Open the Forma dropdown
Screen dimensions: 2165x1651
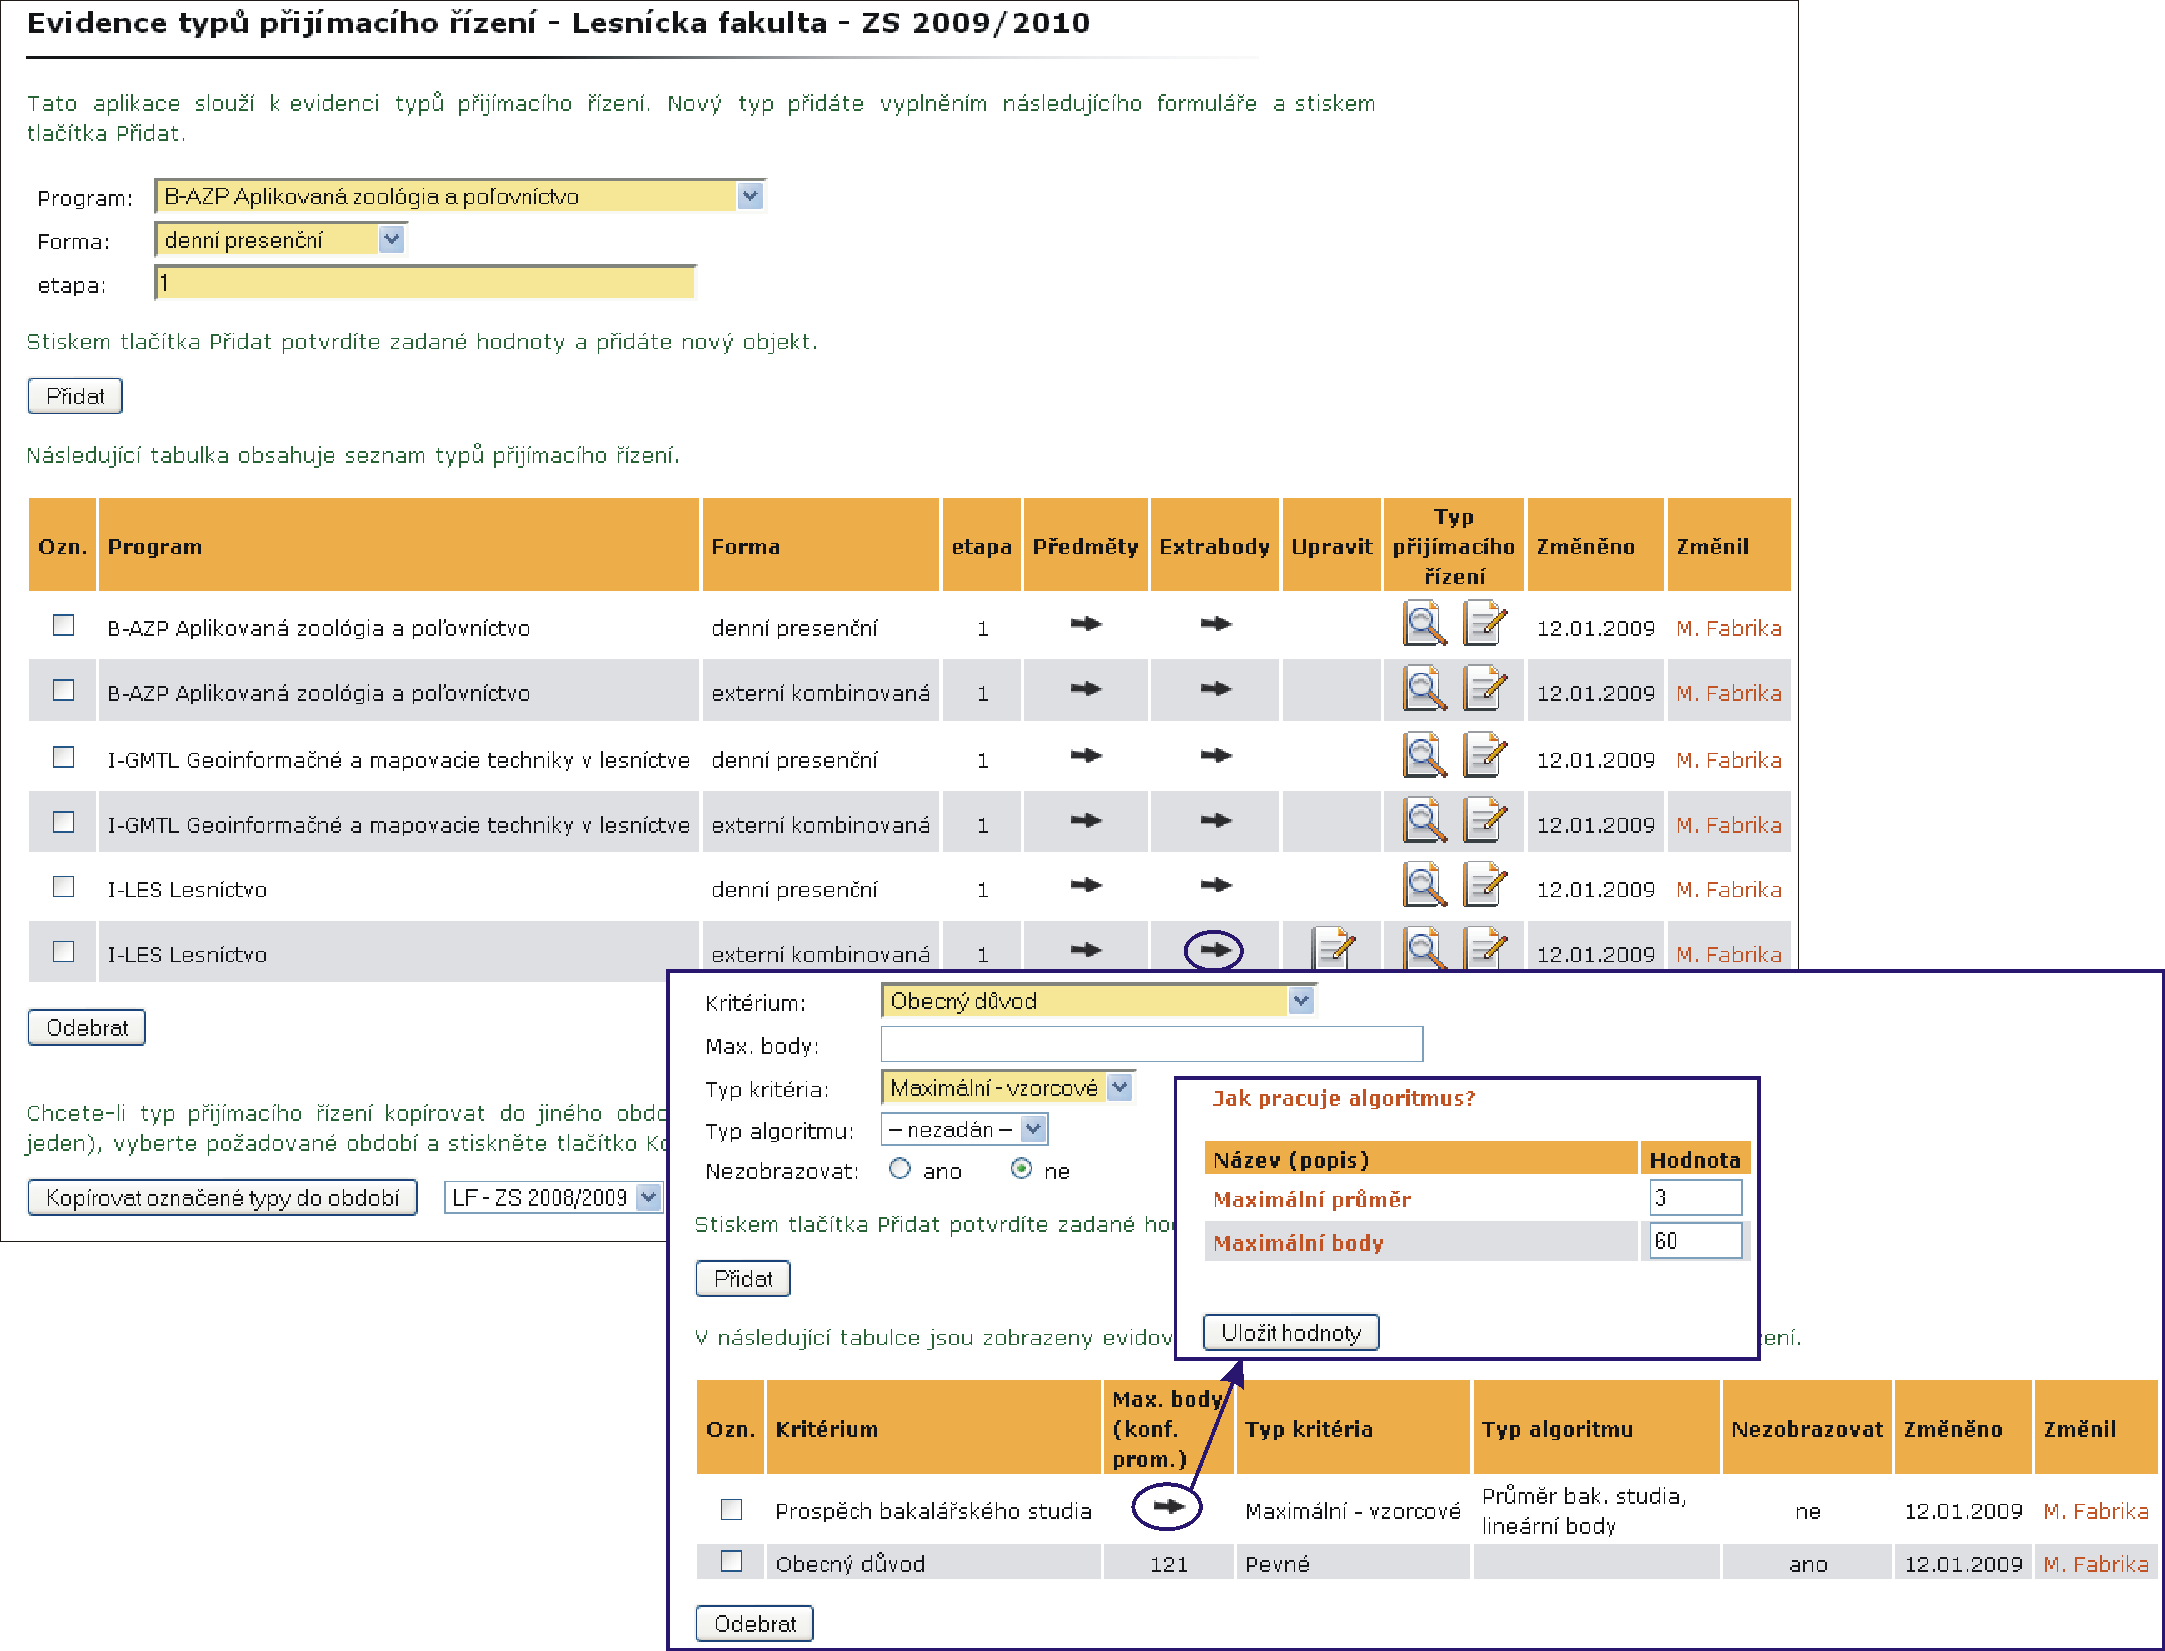click(281, 239)
